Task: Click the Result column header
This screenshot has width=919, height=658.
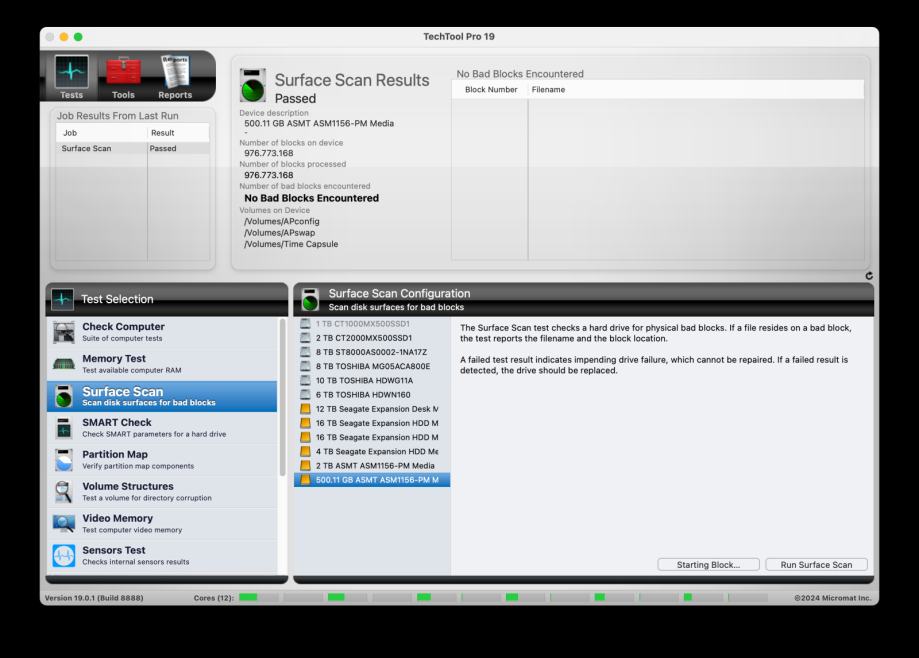Action: (x=178, y=133)
